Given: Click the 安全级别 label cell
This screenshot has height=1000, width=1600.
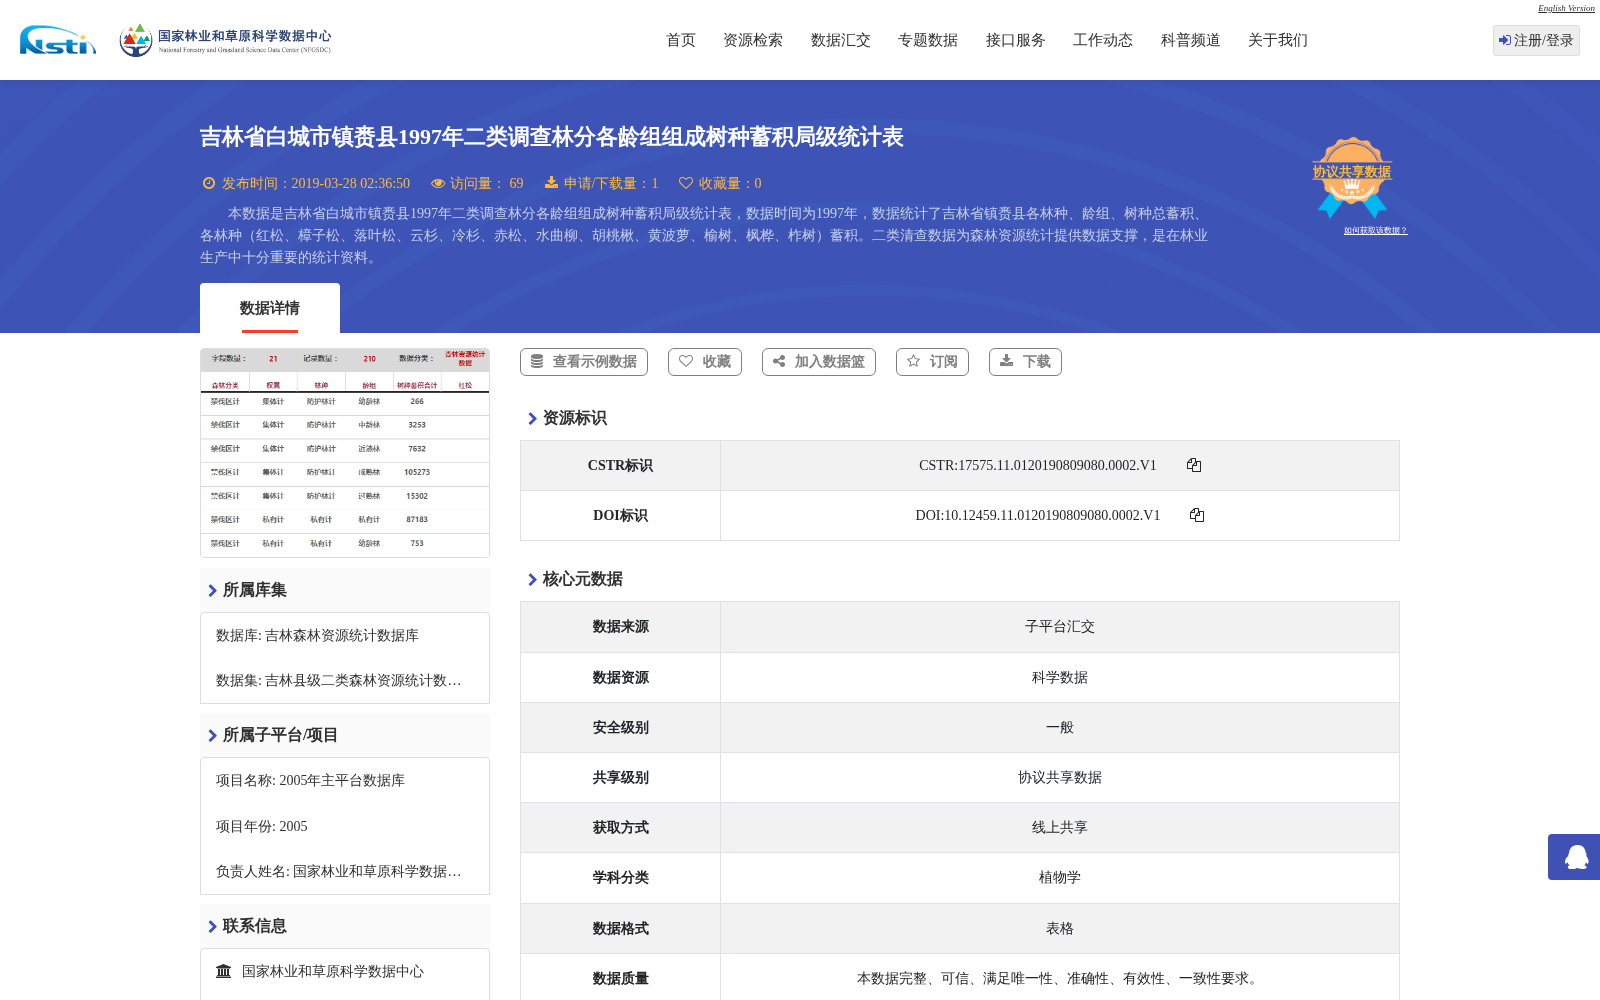Looking at the screenshot, I should tap(620, 727).
